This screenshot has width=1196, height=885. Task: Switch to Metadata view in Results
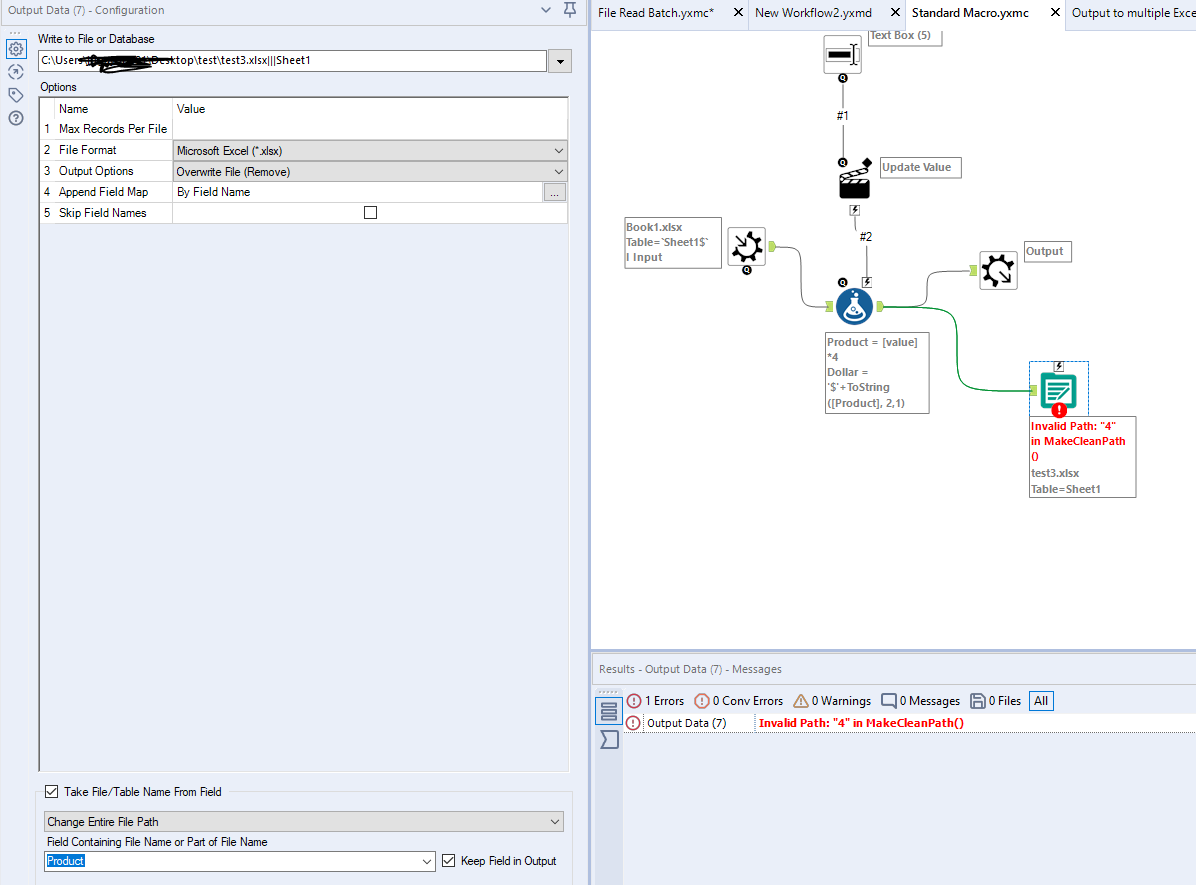click(x=609, y=739)
